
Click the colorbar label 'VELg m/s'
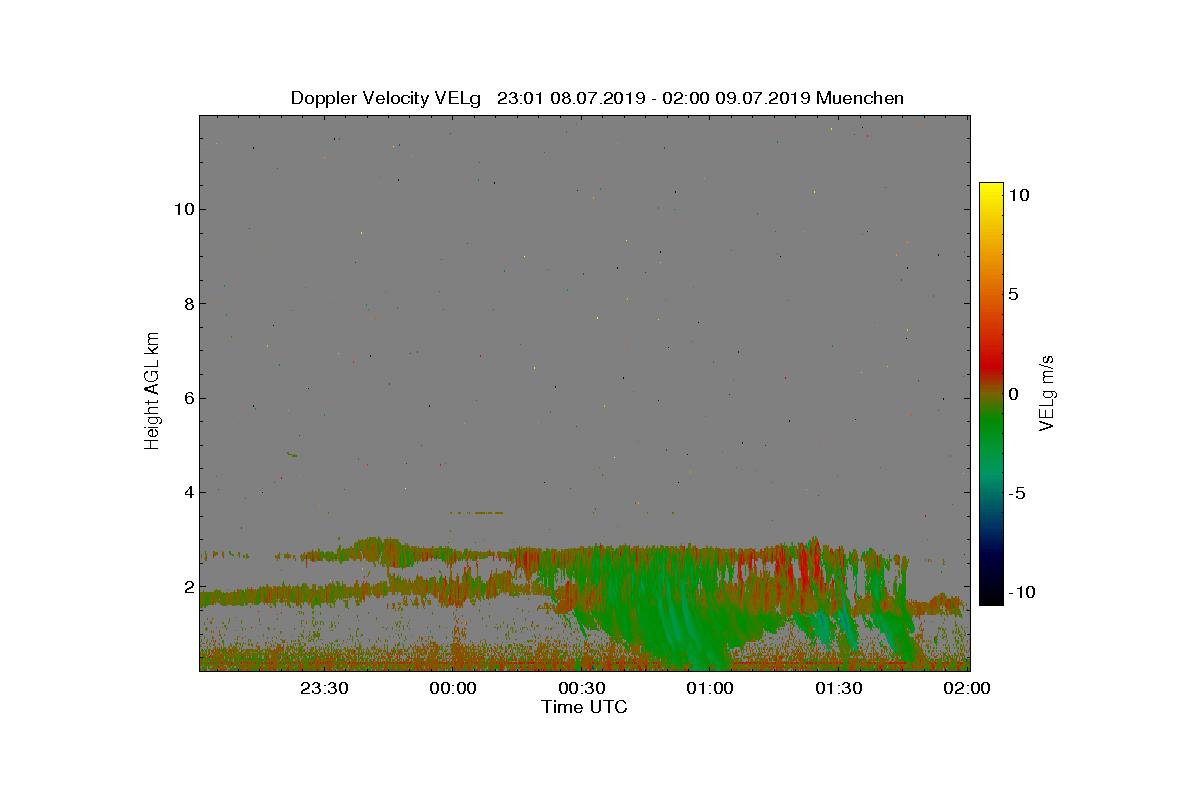1048,392
